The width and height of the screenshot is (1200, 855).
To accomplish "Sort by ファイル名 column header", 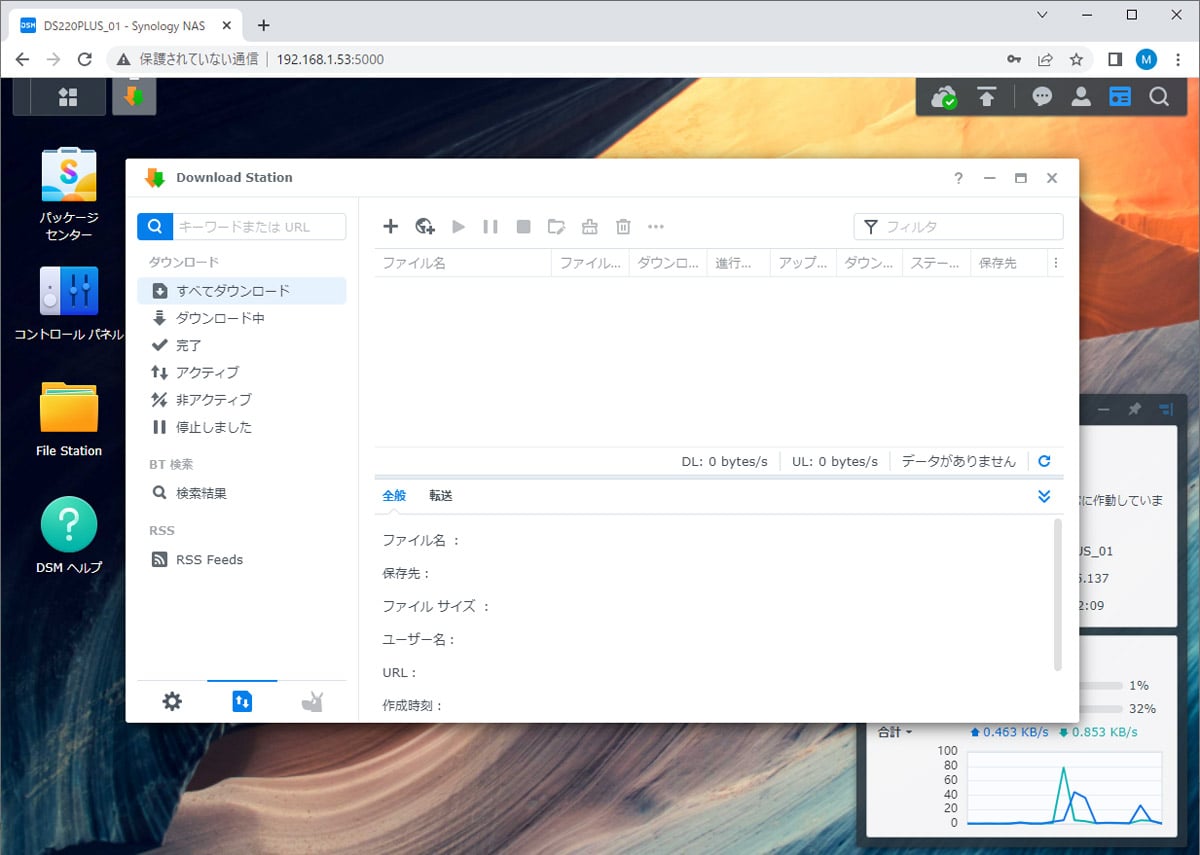I will click(463, 263).
